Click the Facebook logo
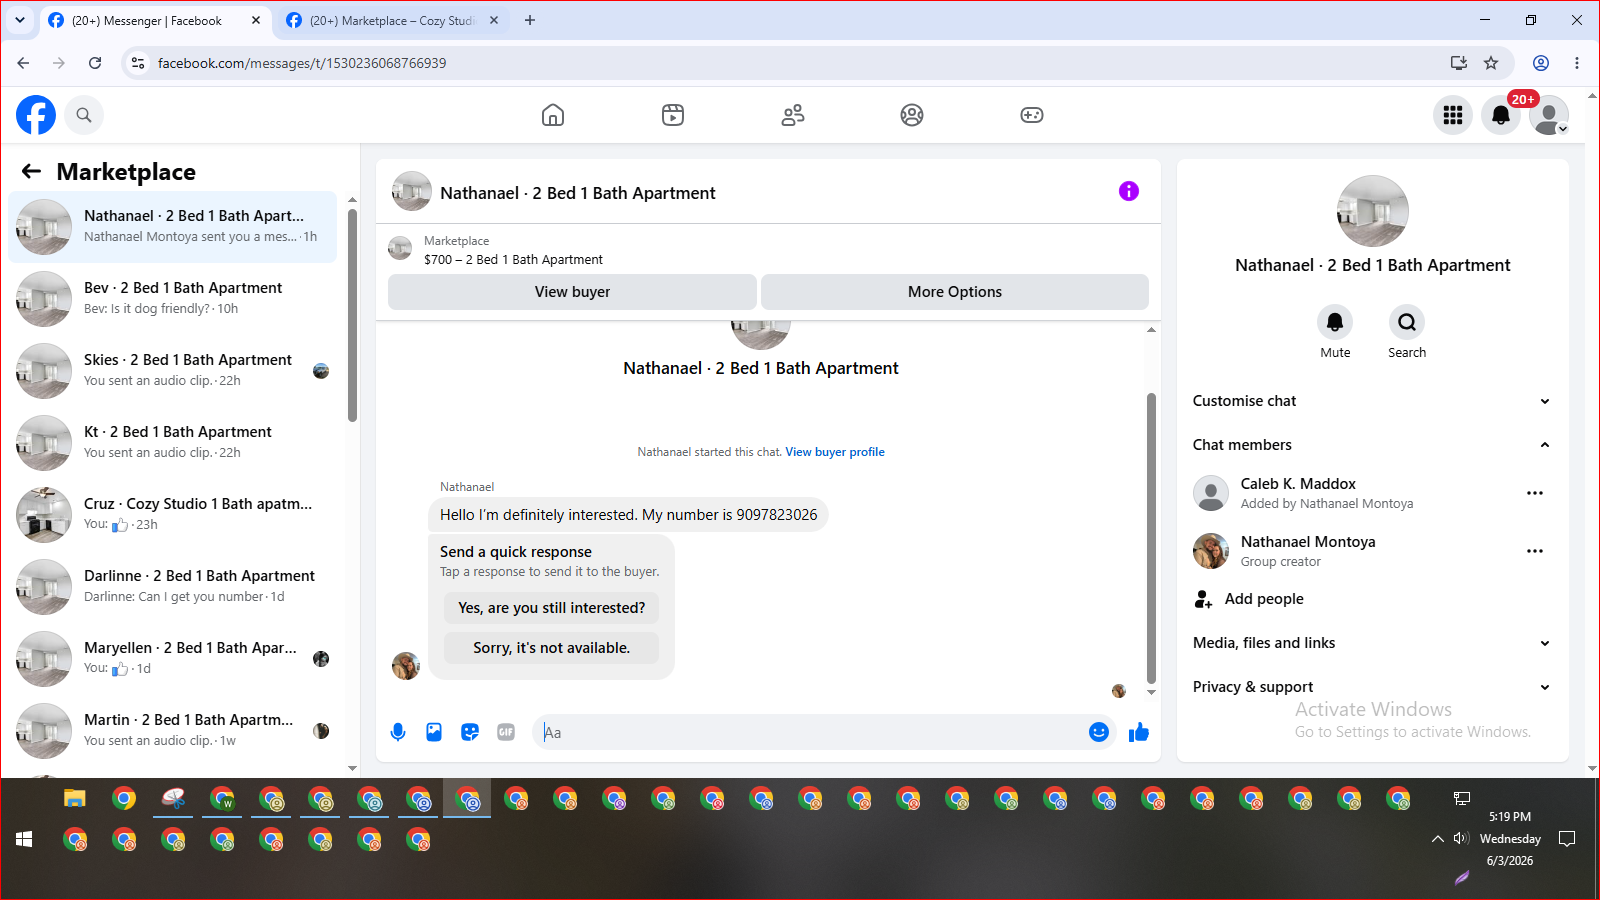 pos(36,115)
